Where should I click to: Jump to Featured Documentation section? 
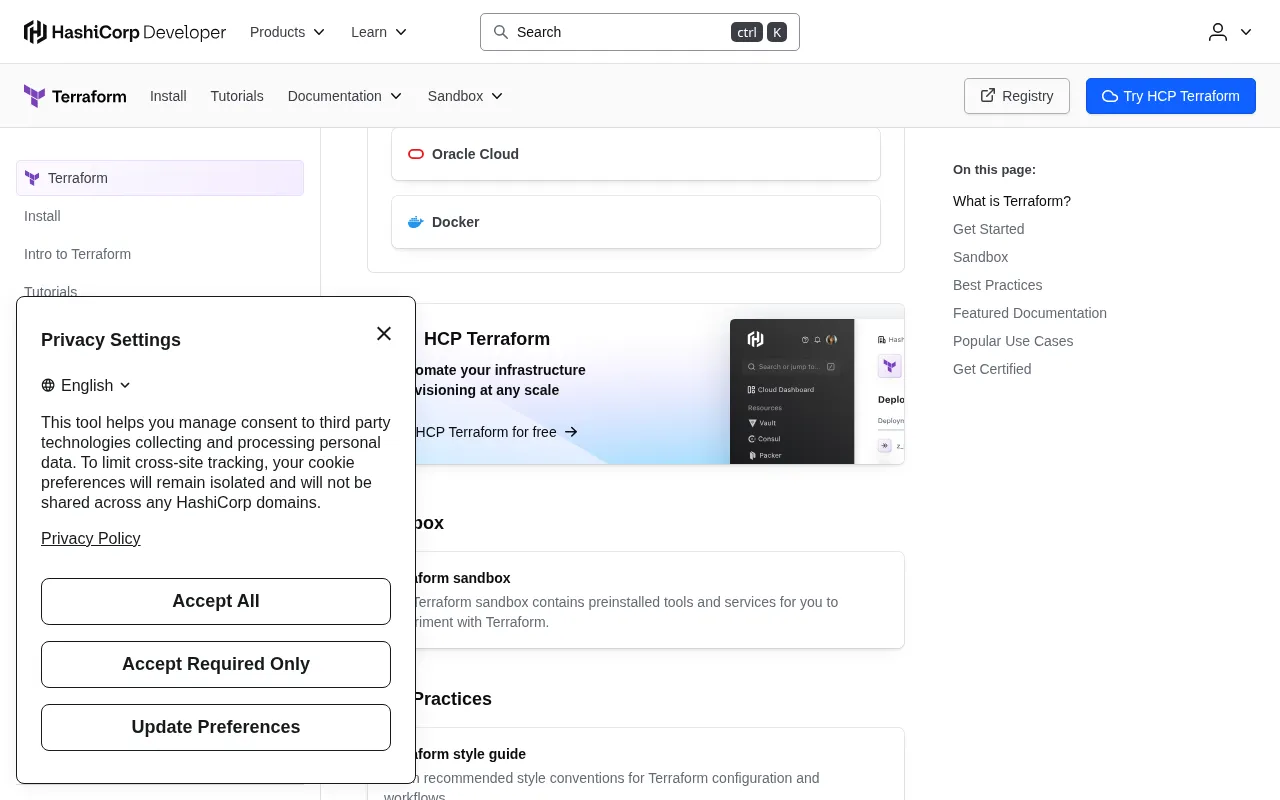[x=1030, y=313]
